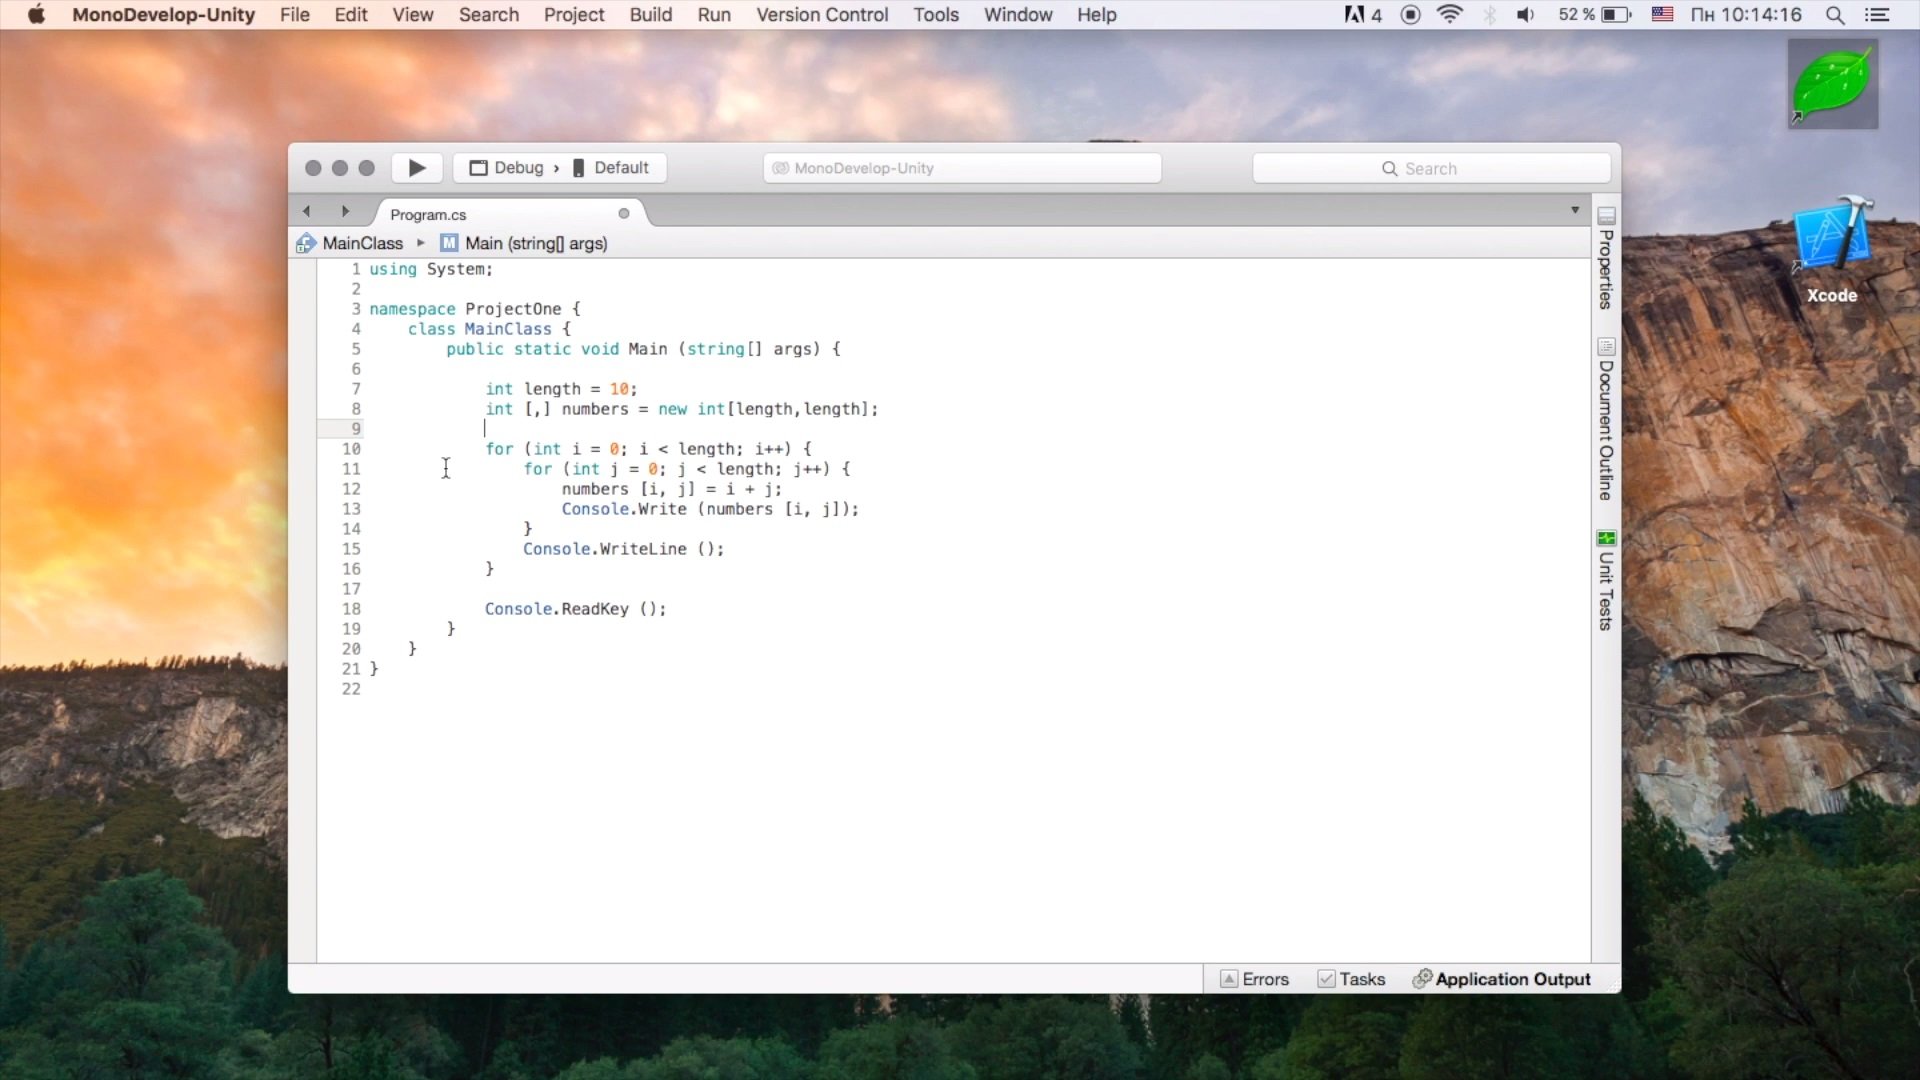Open the File menu
Viewport: 1920px width, 1080px height.
tap(294, 15)
